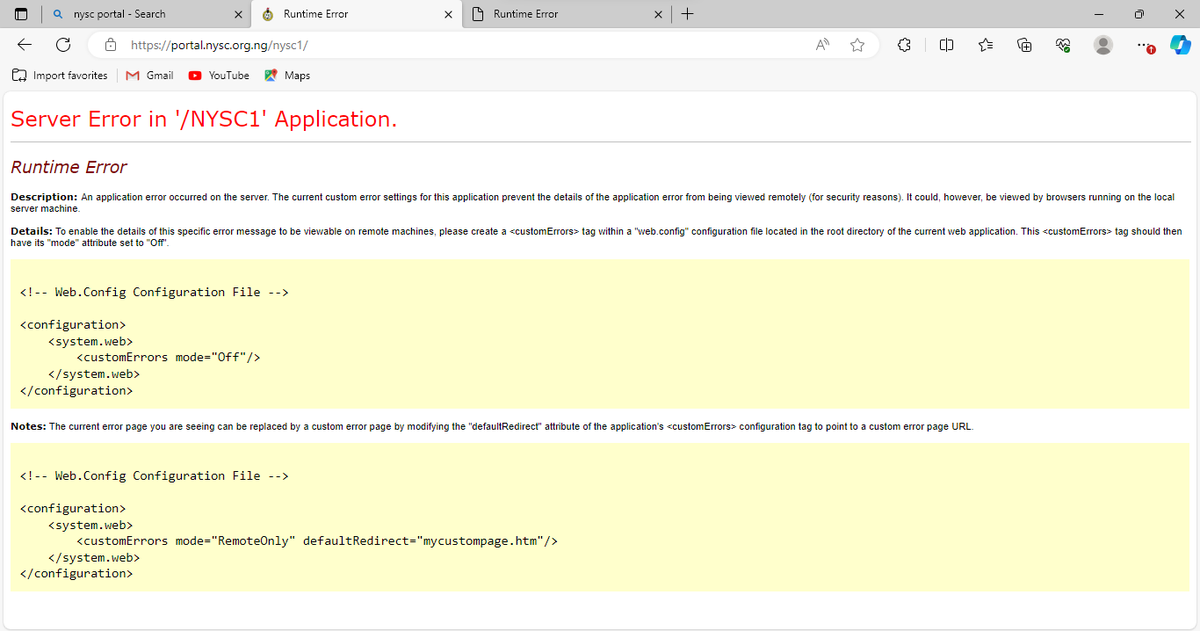This screenshot has width=1200, height=631.
Task: Open the tab actions menu icon
Action: click(21, 14)
